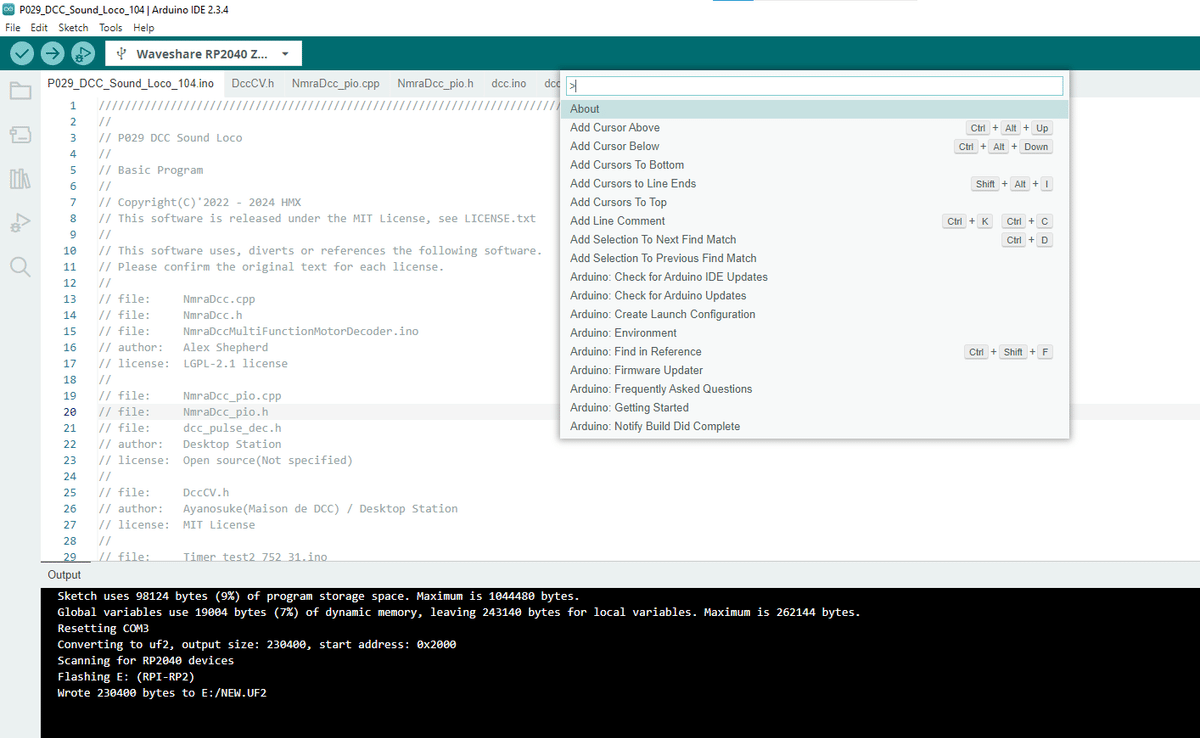This screenshot has width=1200, height=738.
Task: Choose Add Cursors To Bottom command
Action: (x=814, y=165)
